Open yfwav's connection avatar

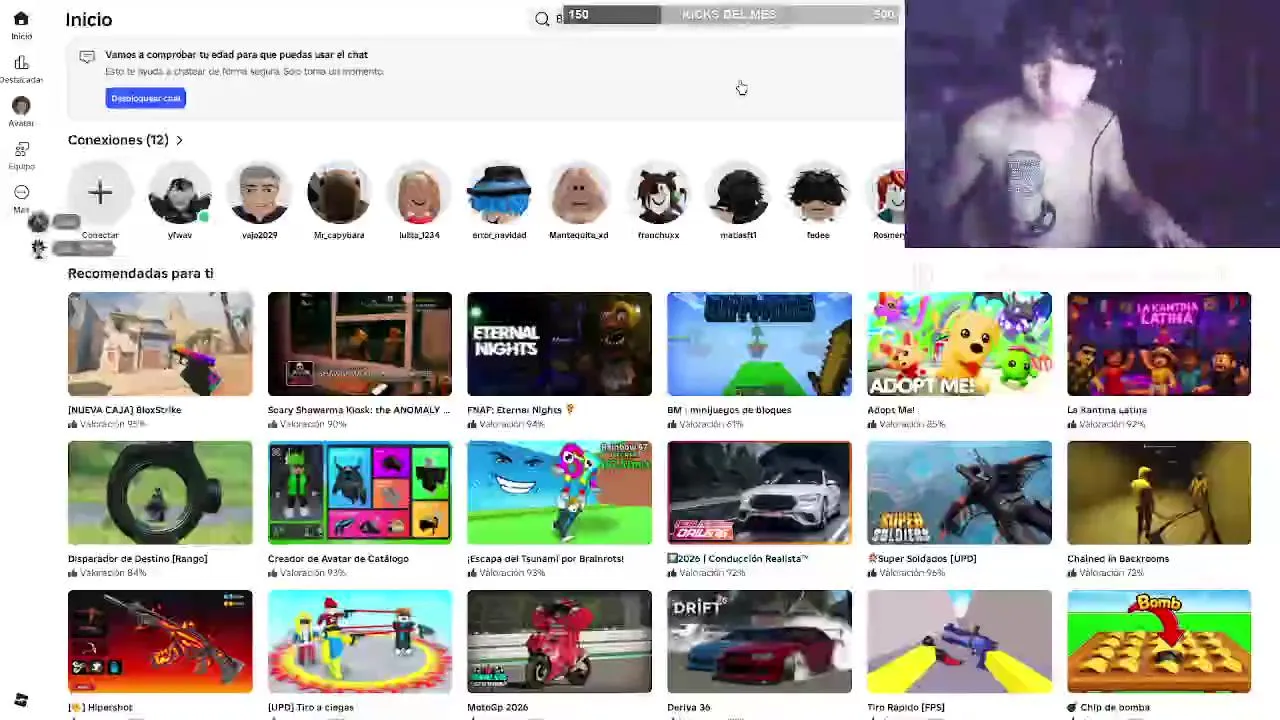pyautogui.click(x=180, y=192)
